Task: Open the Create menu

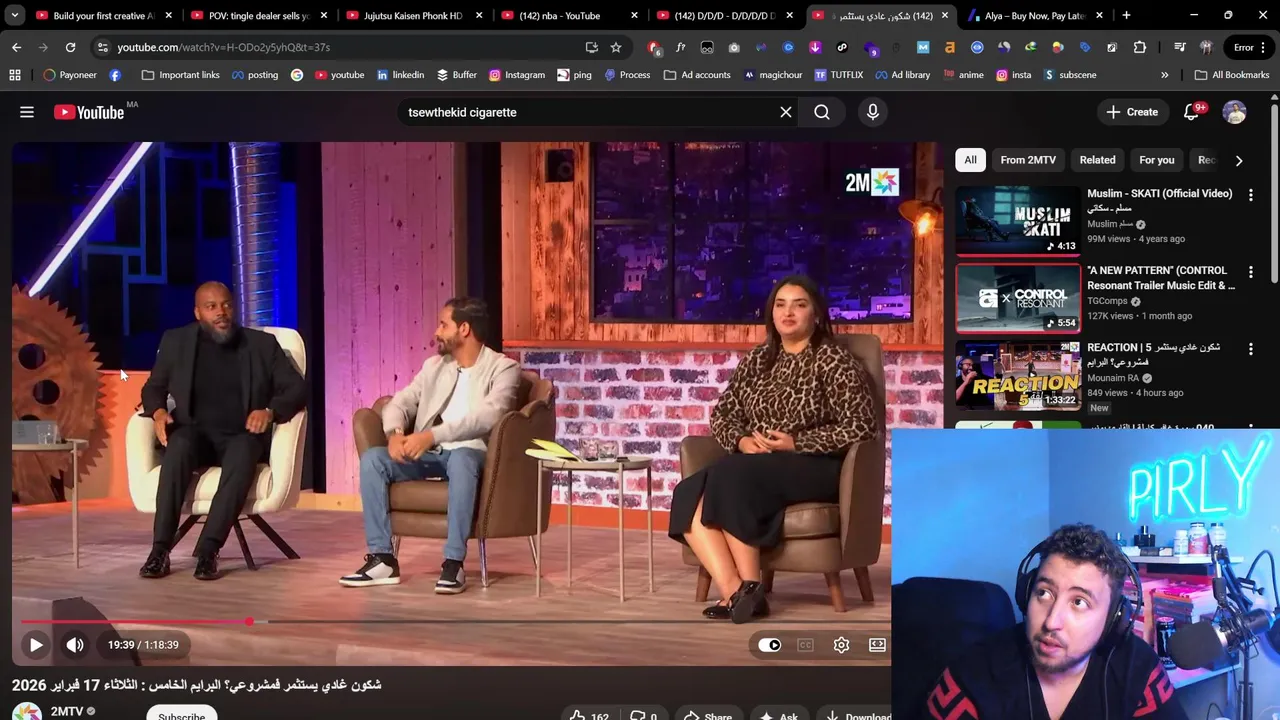Action: click(1132, 112)
